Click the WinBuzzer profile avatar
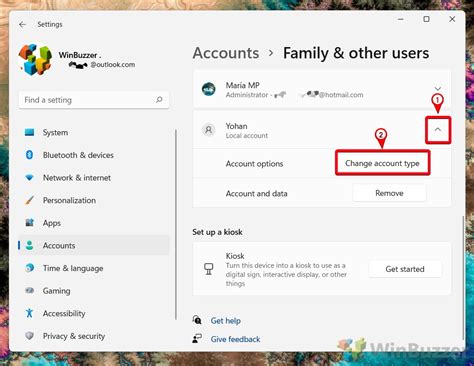474x366 pixels. 35,60
